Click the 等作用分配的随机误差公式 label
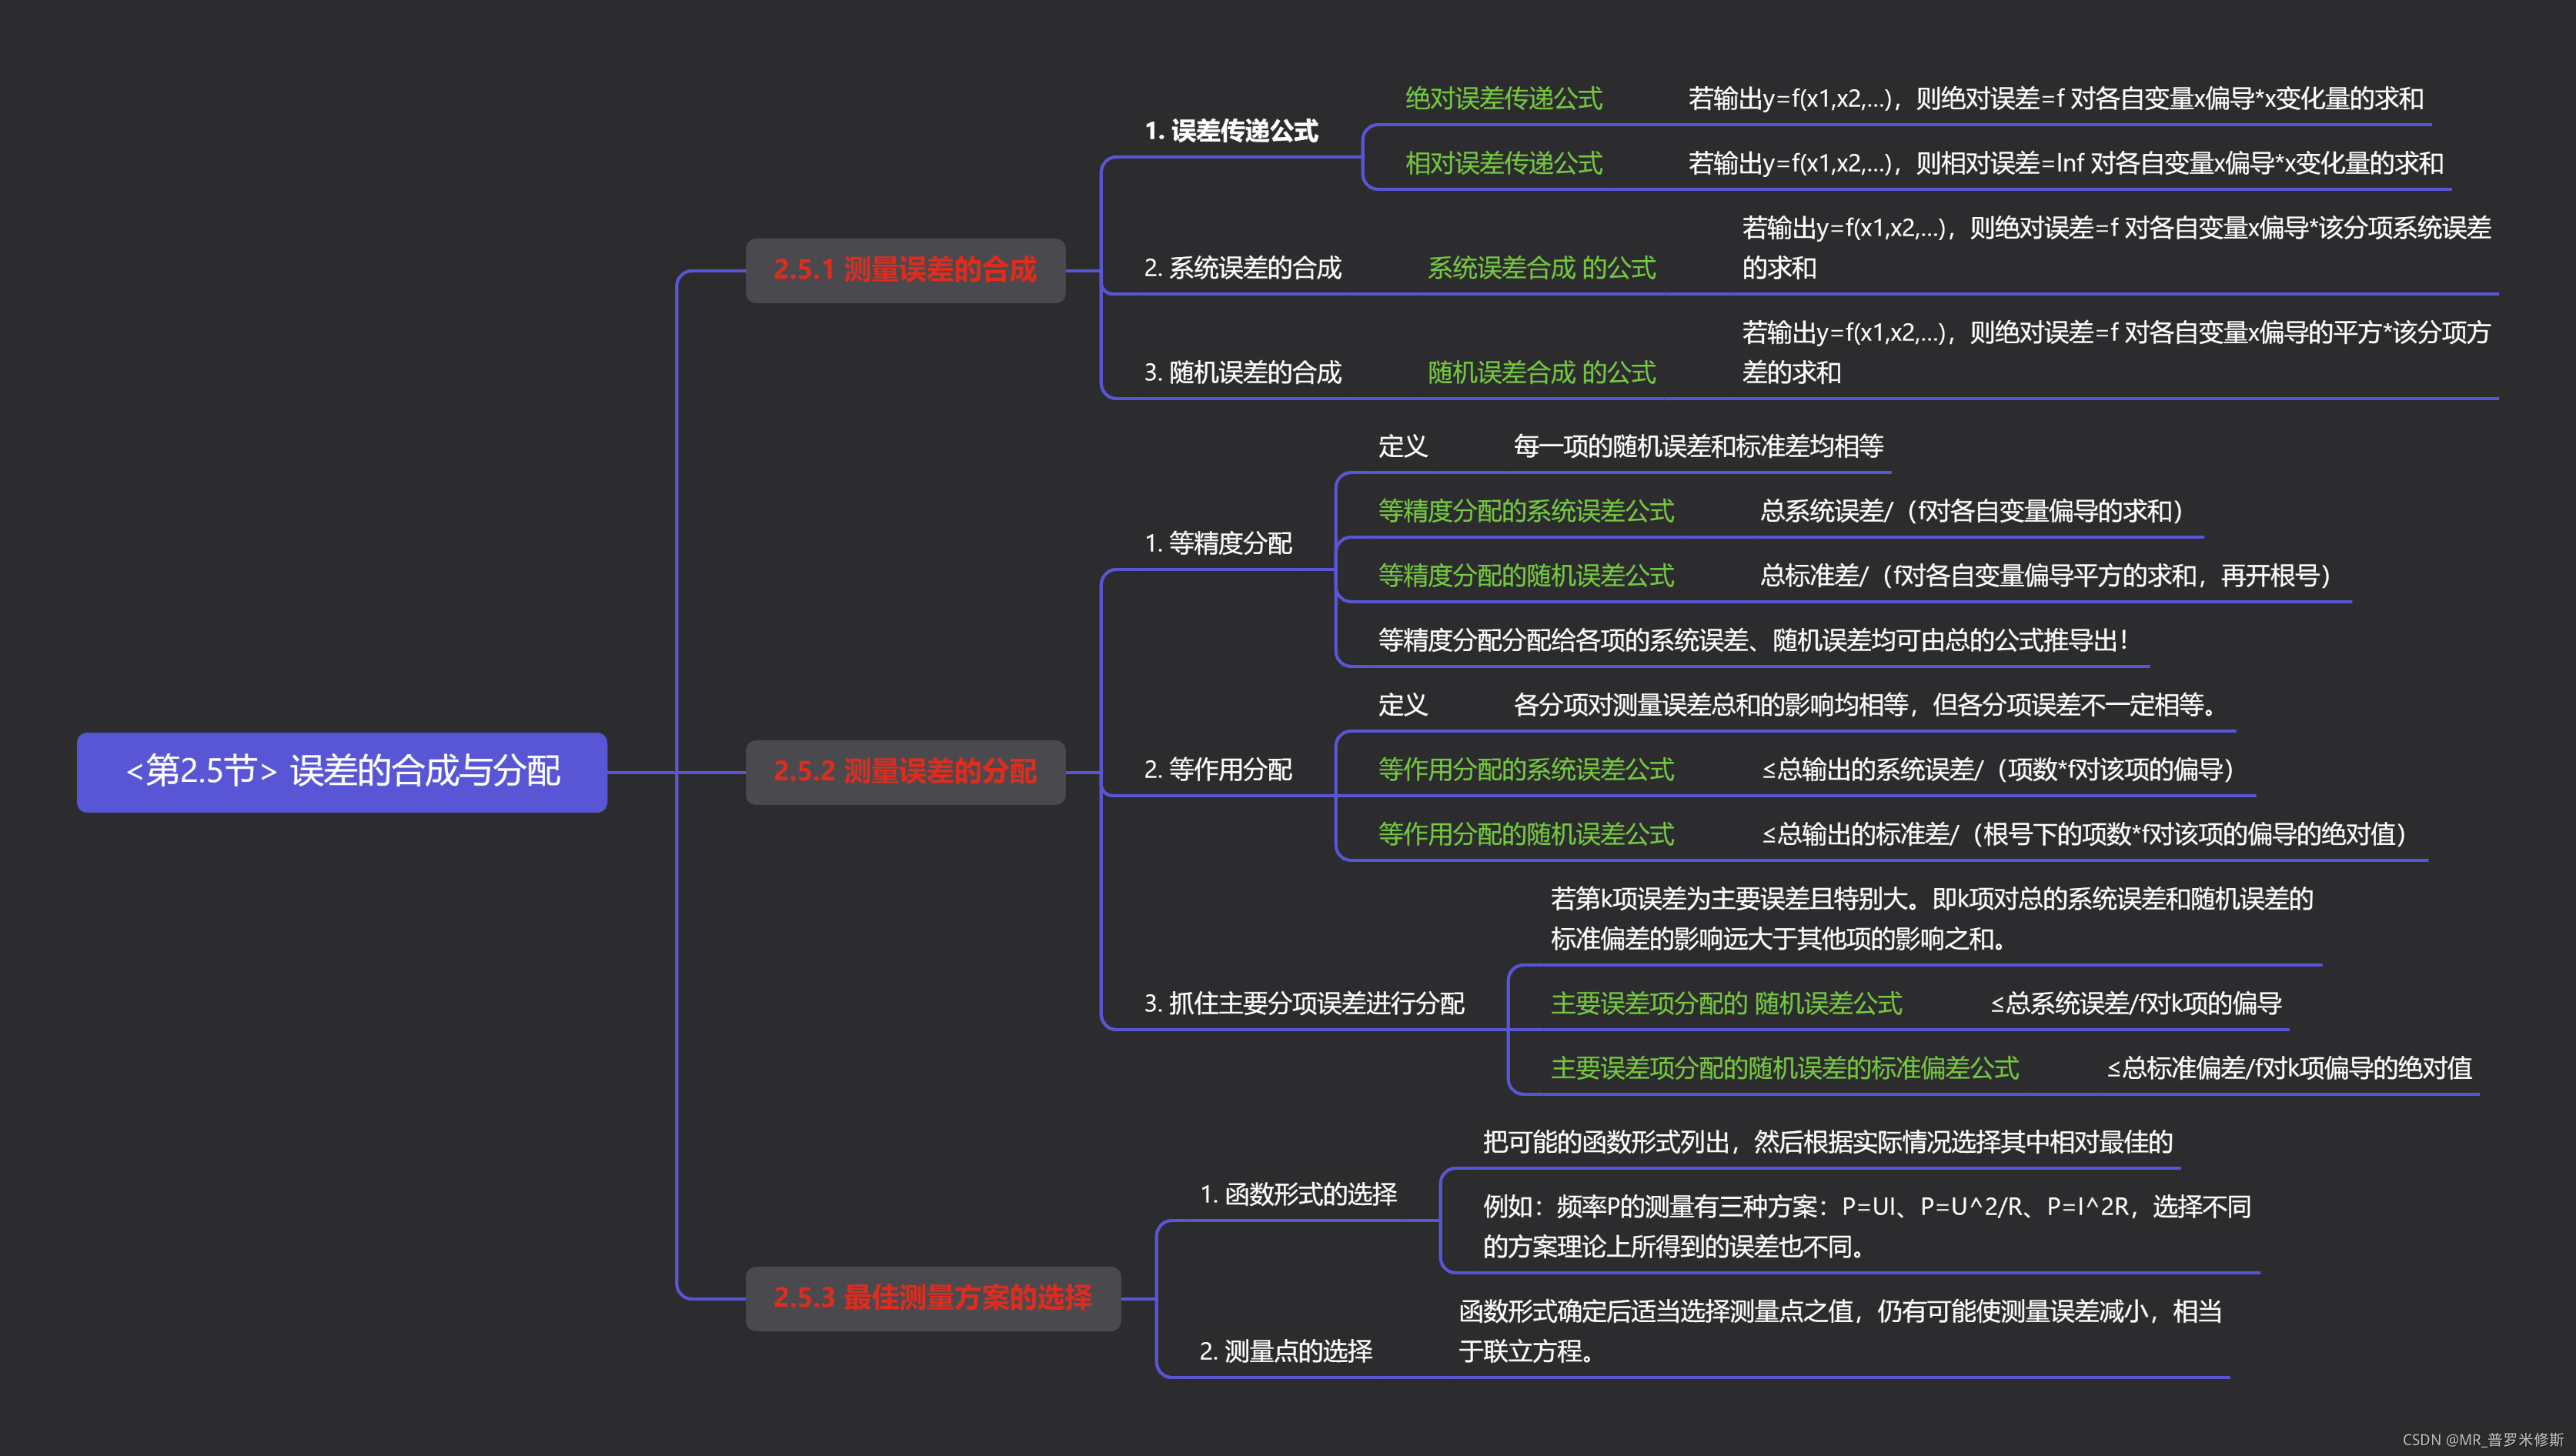The width and height of the screenshot is (2576, 1456). 1526,834
